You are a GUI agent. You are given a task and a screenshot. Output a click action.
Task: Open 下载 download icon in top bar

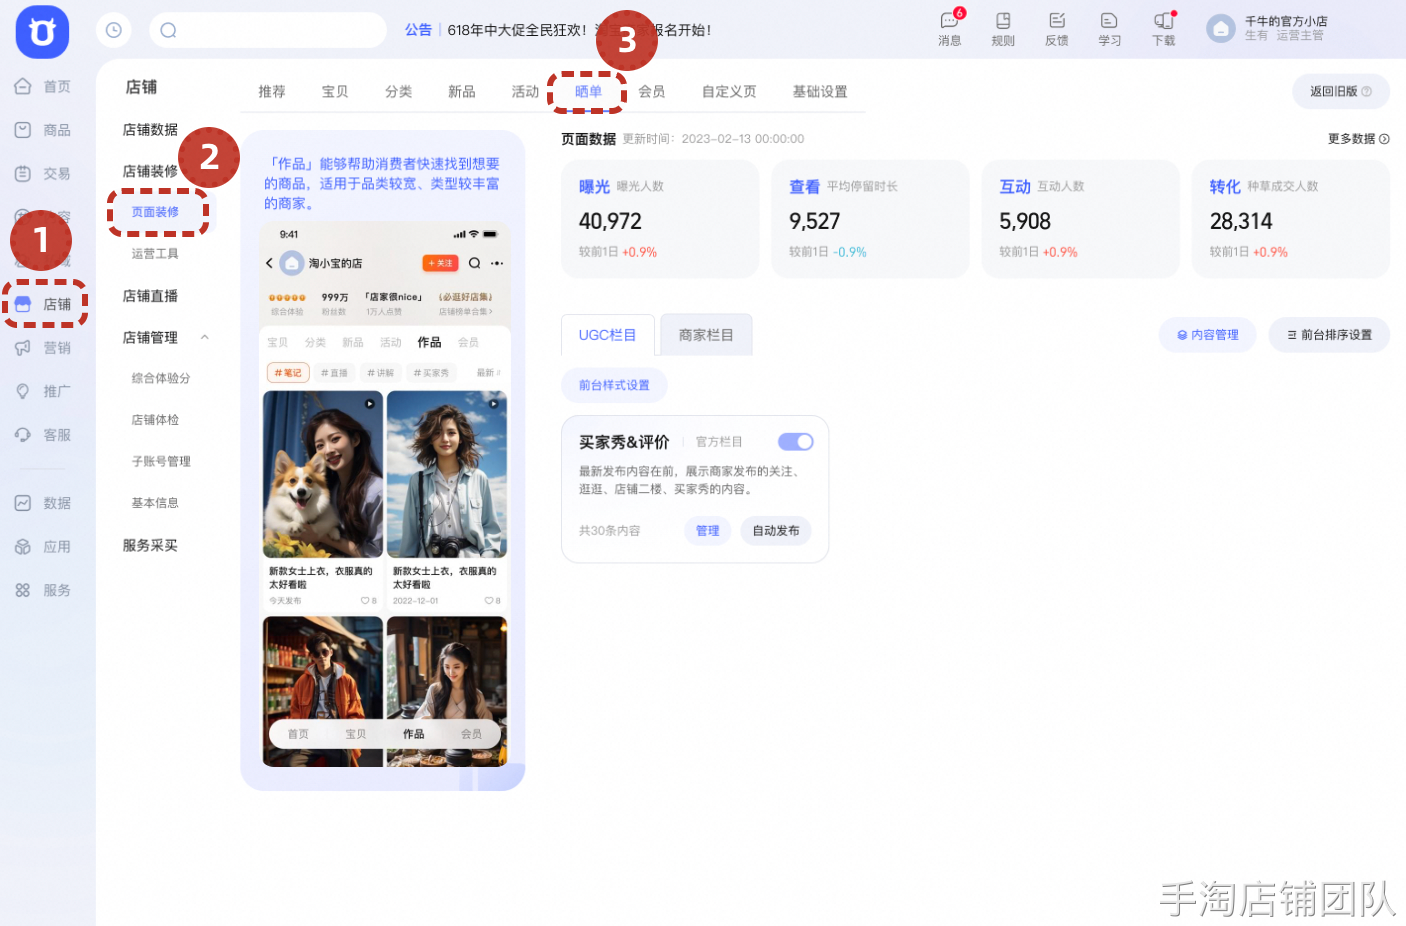tap(1164, 29)
